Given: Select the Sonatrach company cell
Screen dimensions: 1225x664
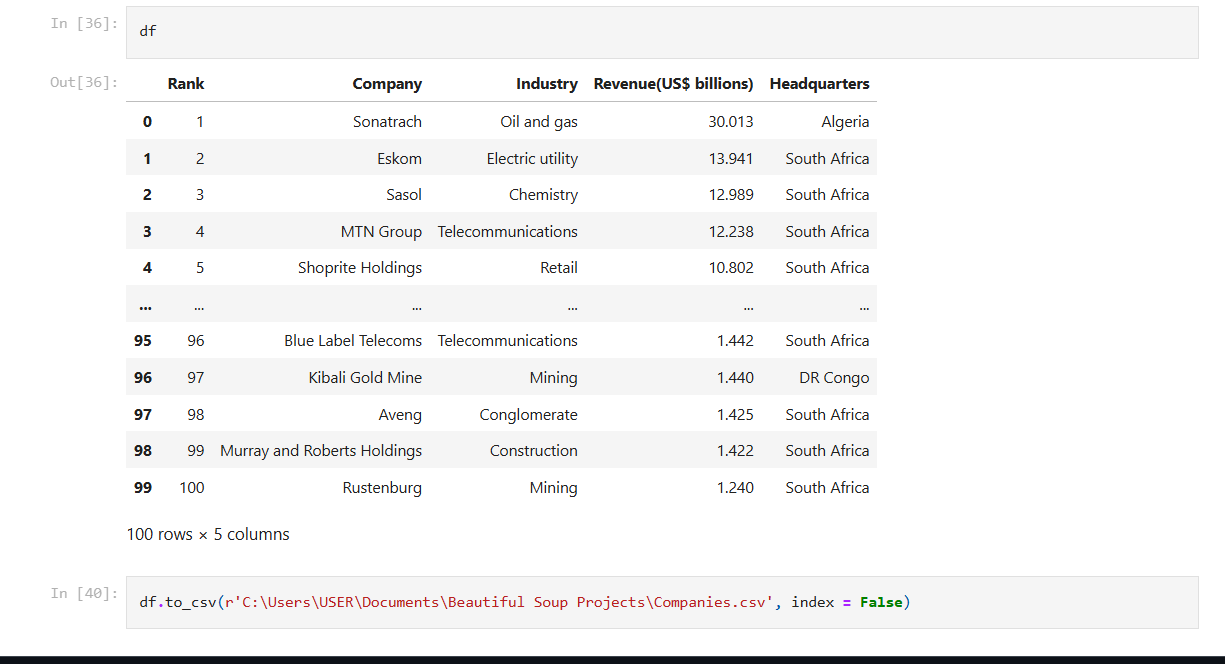Looking at the screenshot, I should click(x=387, y=122).
